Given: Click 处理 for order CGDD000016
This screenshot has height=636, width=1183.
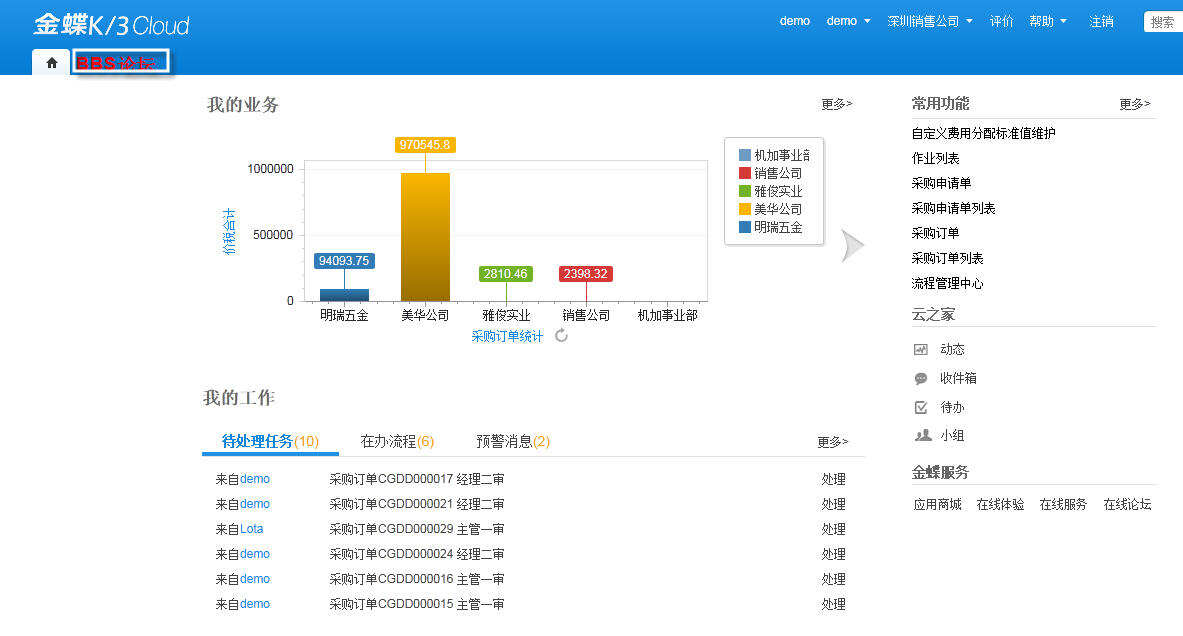Looking at the screenshot, I should pyautogui.click(x=834, y=579).
